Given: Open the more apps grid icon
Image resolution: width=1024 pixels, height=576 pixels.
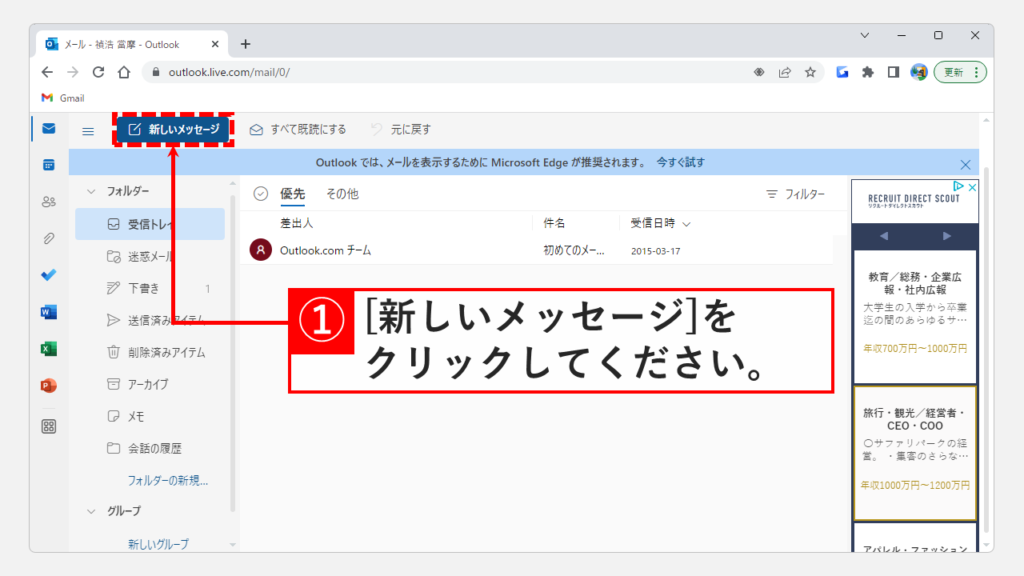Looking at the screenshot, I should pos(48,426).
